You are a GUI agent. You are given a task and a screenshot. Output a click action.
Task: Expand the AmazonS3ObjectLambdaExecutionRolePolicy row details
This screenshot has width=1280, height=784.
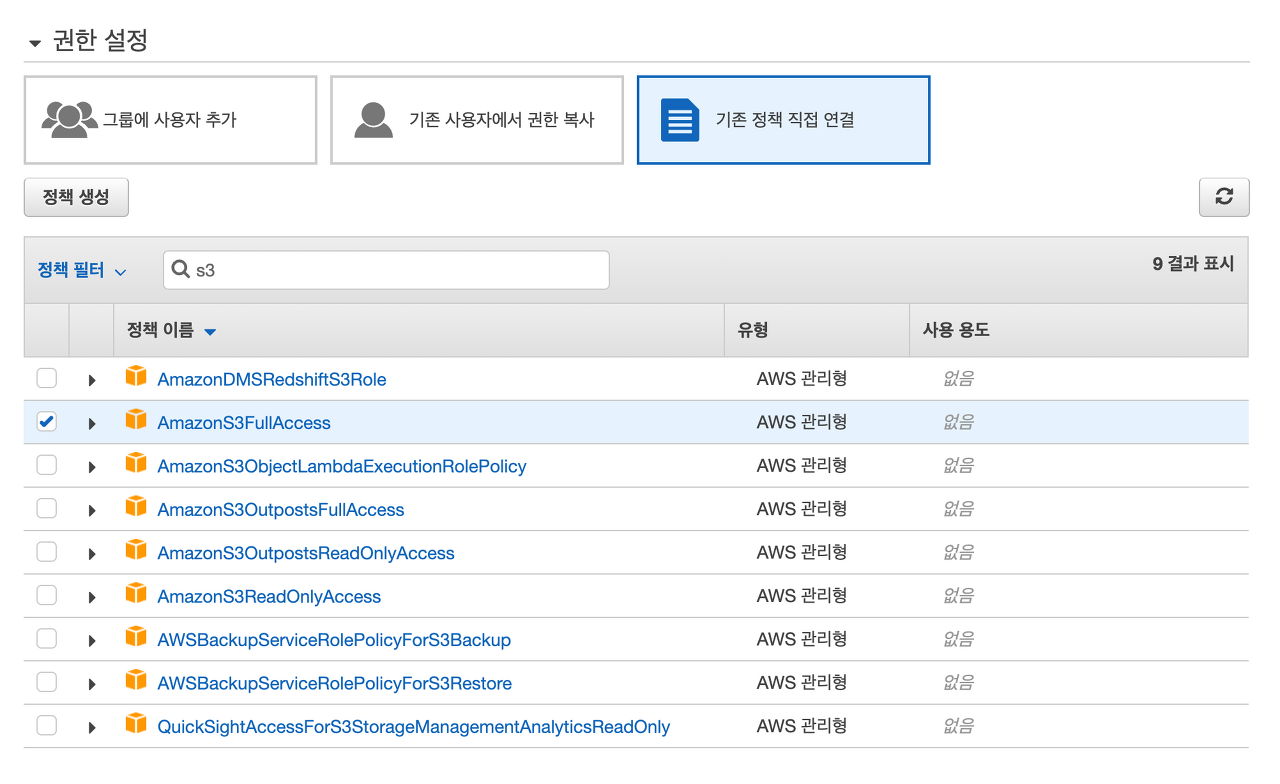92,467
